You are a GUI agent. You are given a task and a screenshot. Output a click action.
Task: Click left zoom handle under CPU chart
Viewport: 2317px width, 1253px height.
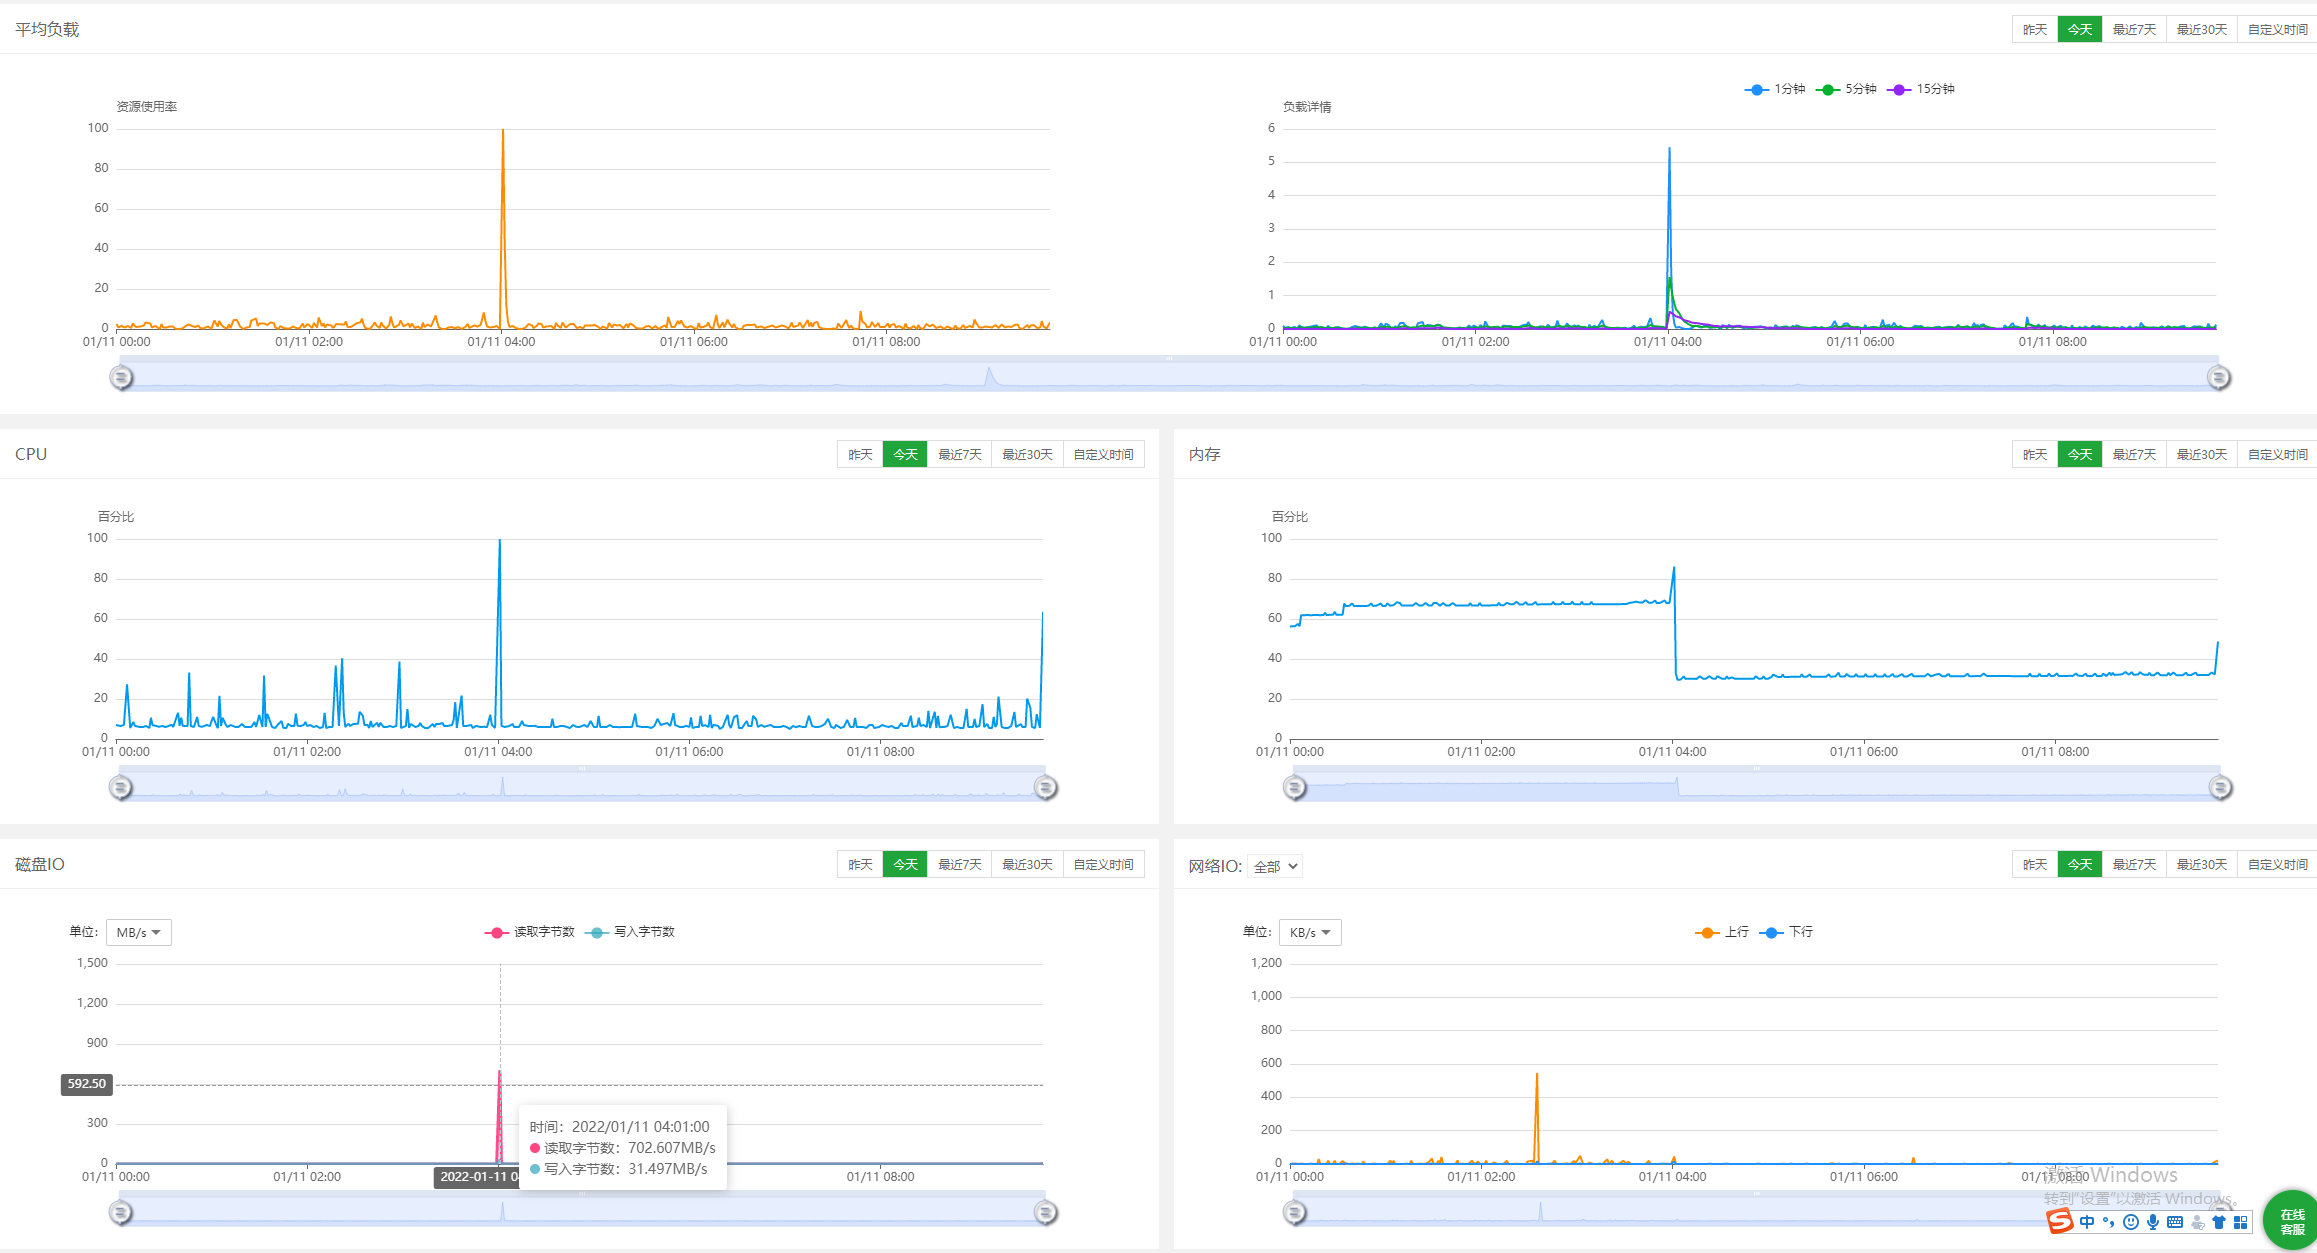120,788
